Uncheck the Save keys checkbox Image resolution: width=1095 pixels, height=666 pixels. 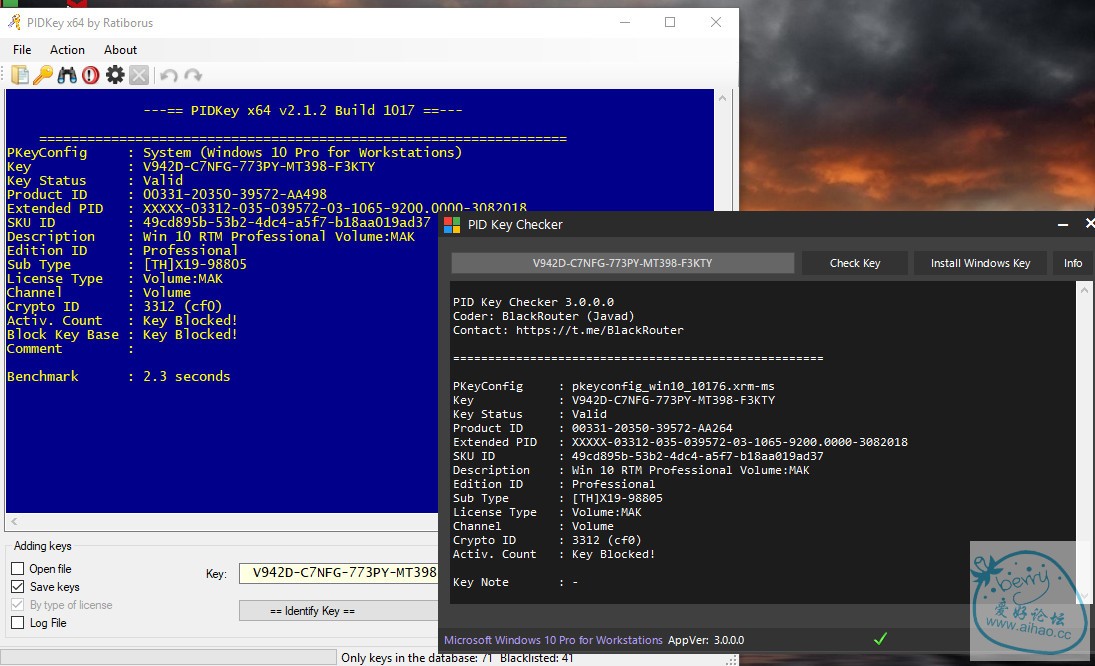(x=18, y=587)
